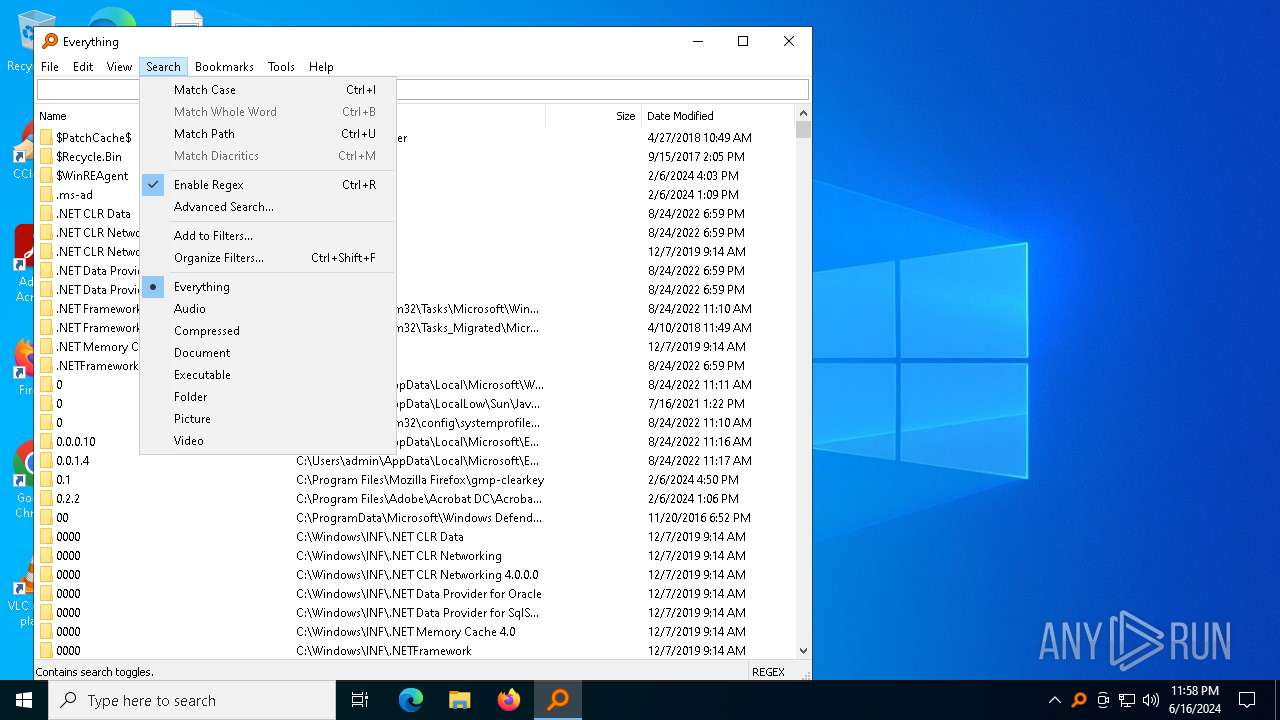The image size is (1280, 720).
Task: Open Task View on the taskbar
Action: (x=360, y=700)
